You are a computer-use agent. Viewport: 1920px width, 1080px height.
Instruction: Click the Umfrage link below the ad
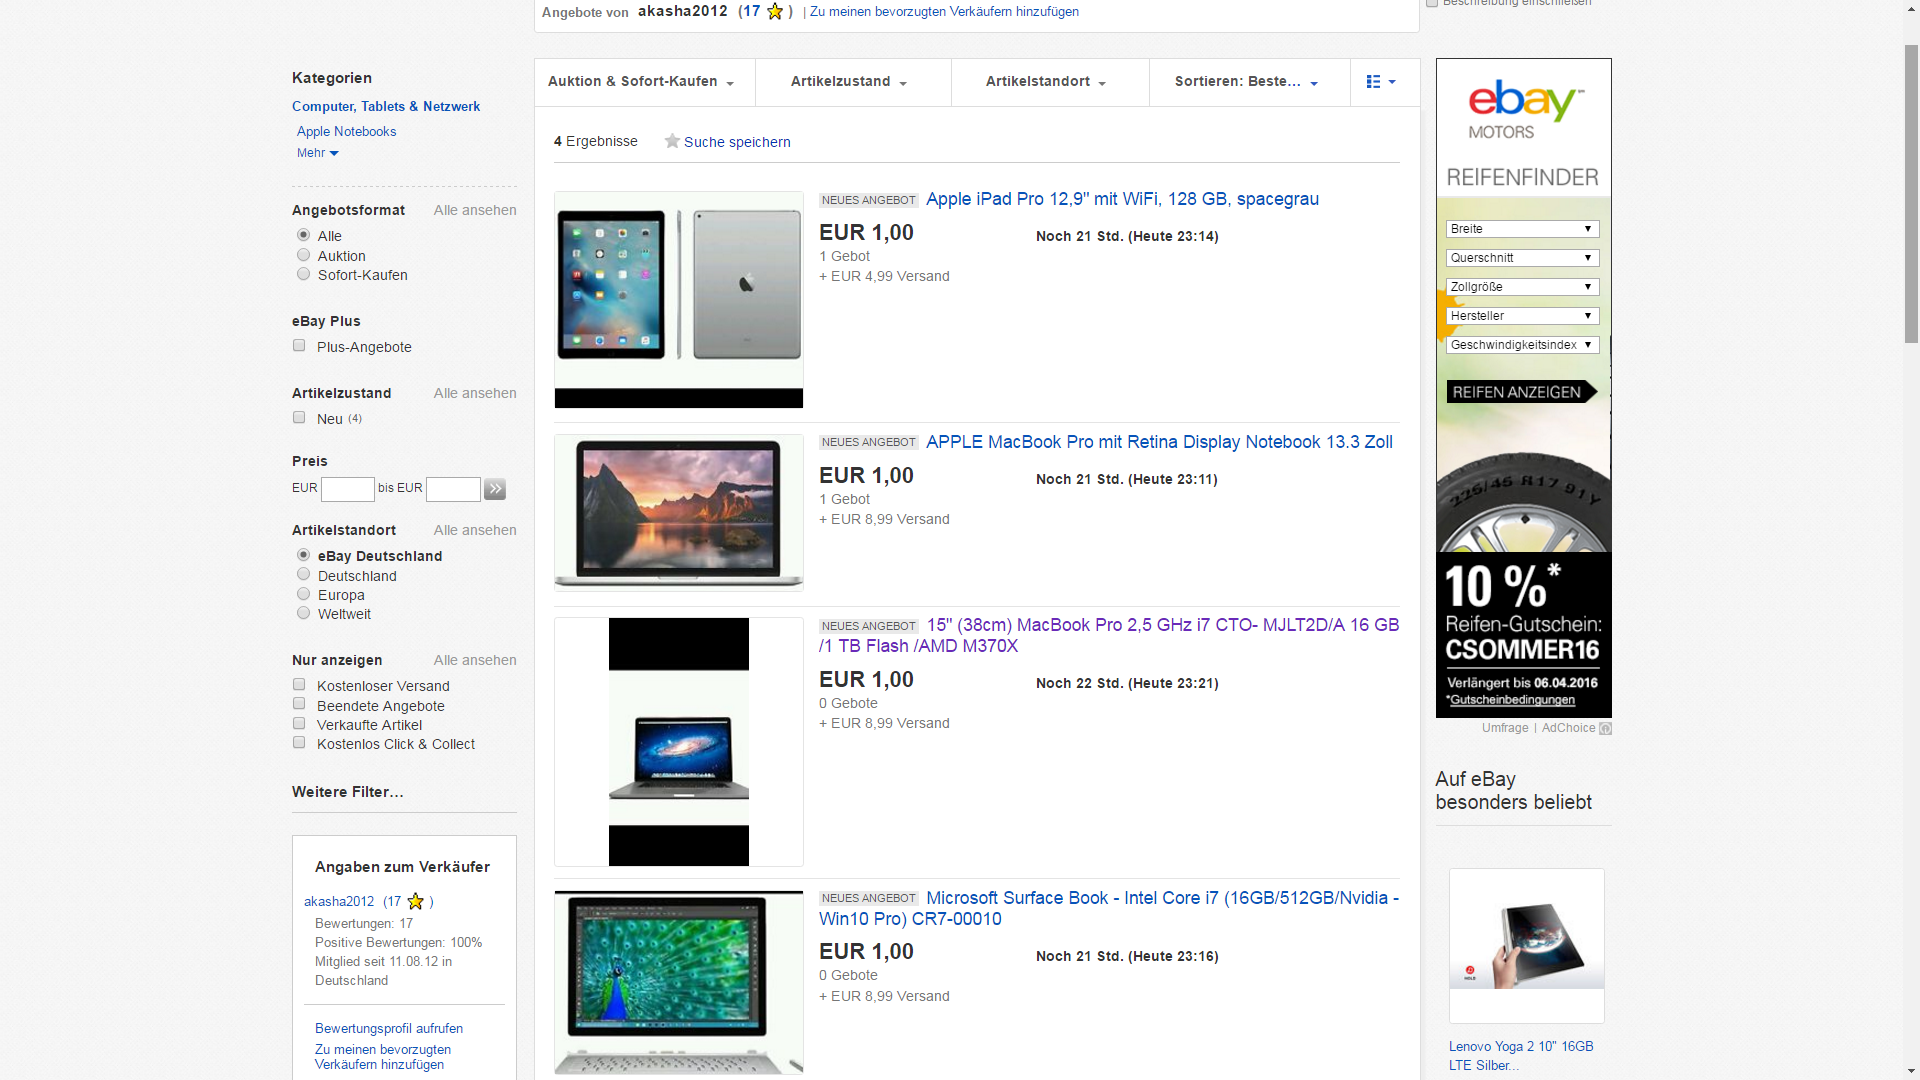pos(1505,728)
